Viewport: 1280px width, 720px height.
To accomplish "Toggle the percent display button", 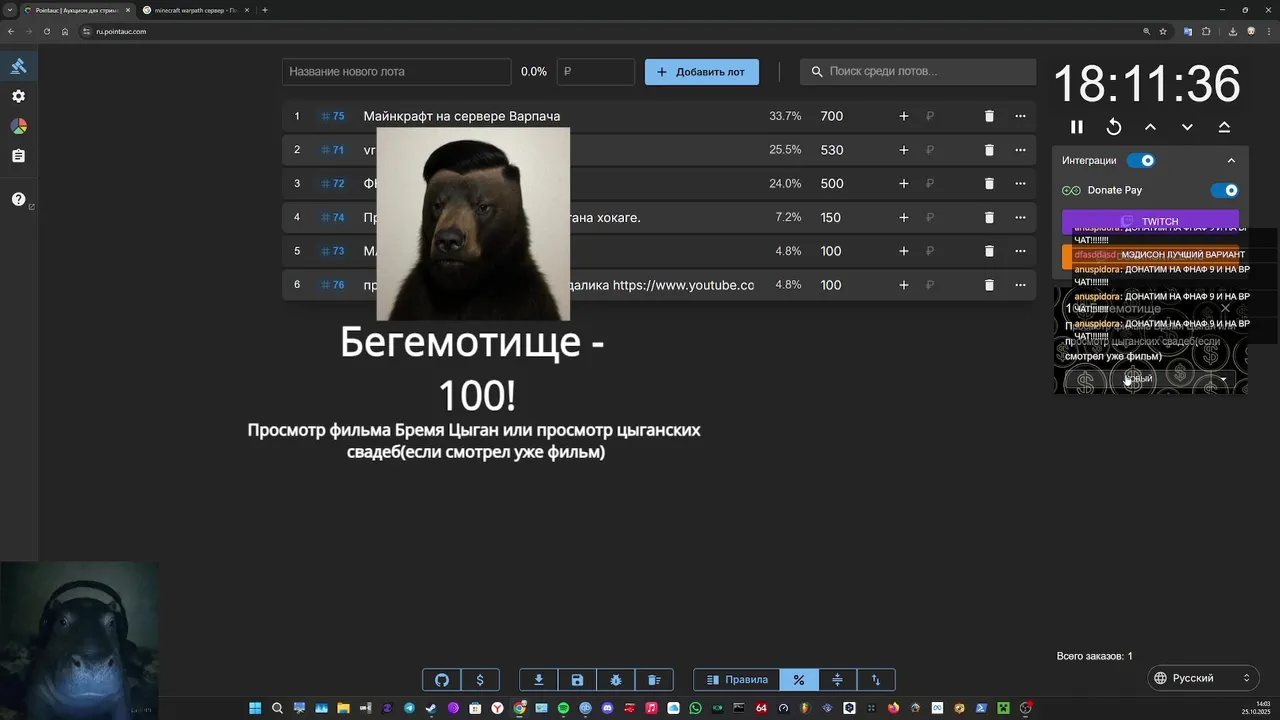I will click(799, 680).
